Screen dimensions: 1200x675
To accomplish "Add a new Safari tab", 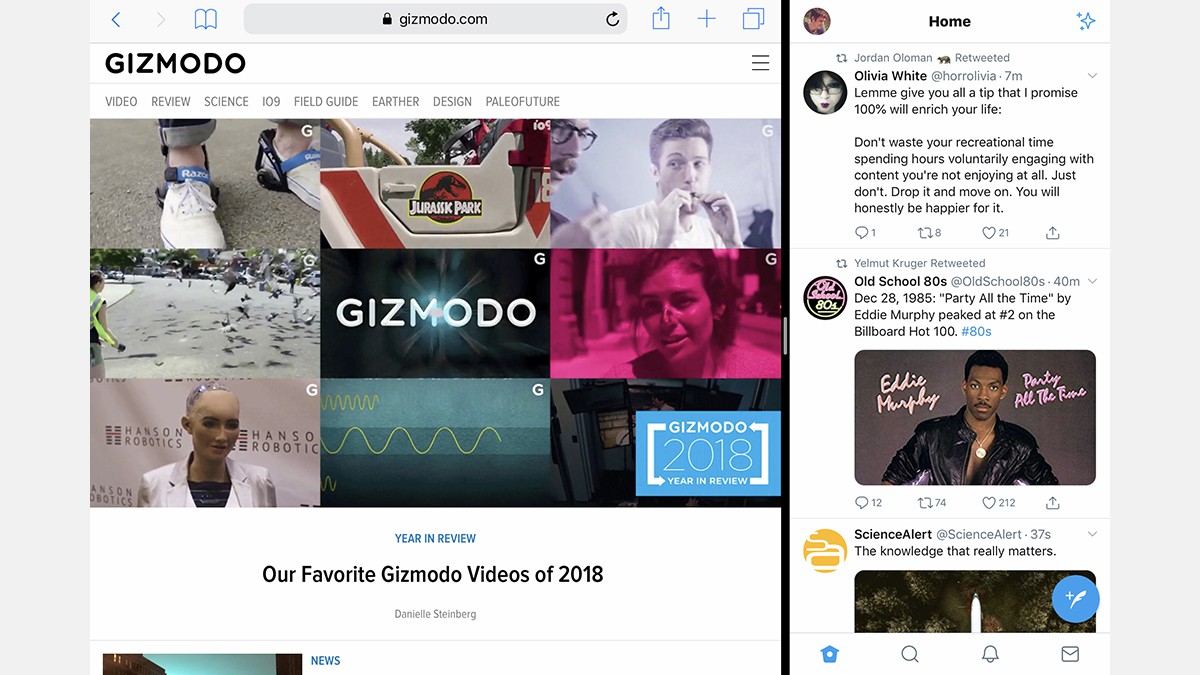I will tap(707, 19).
